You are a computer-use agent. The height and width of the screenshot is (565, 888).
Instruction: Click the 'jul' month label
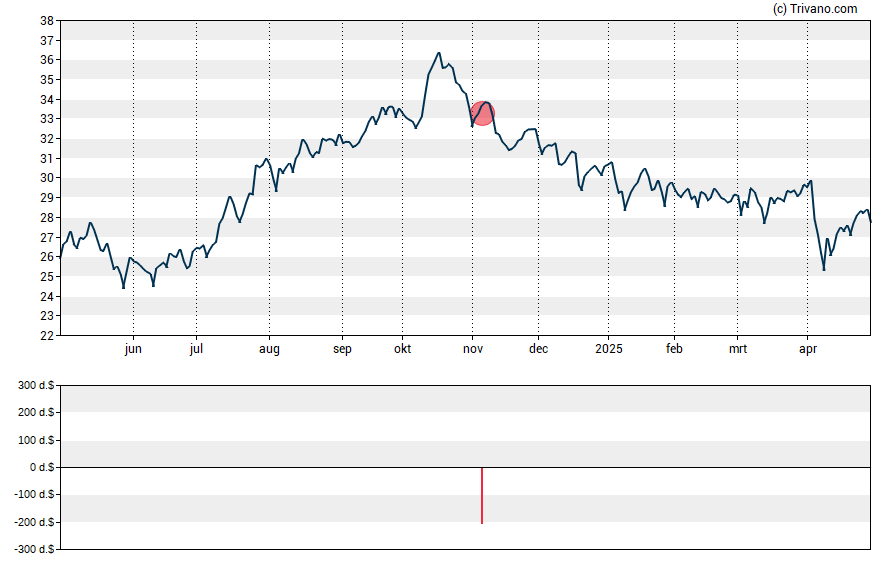click(196, 349)
